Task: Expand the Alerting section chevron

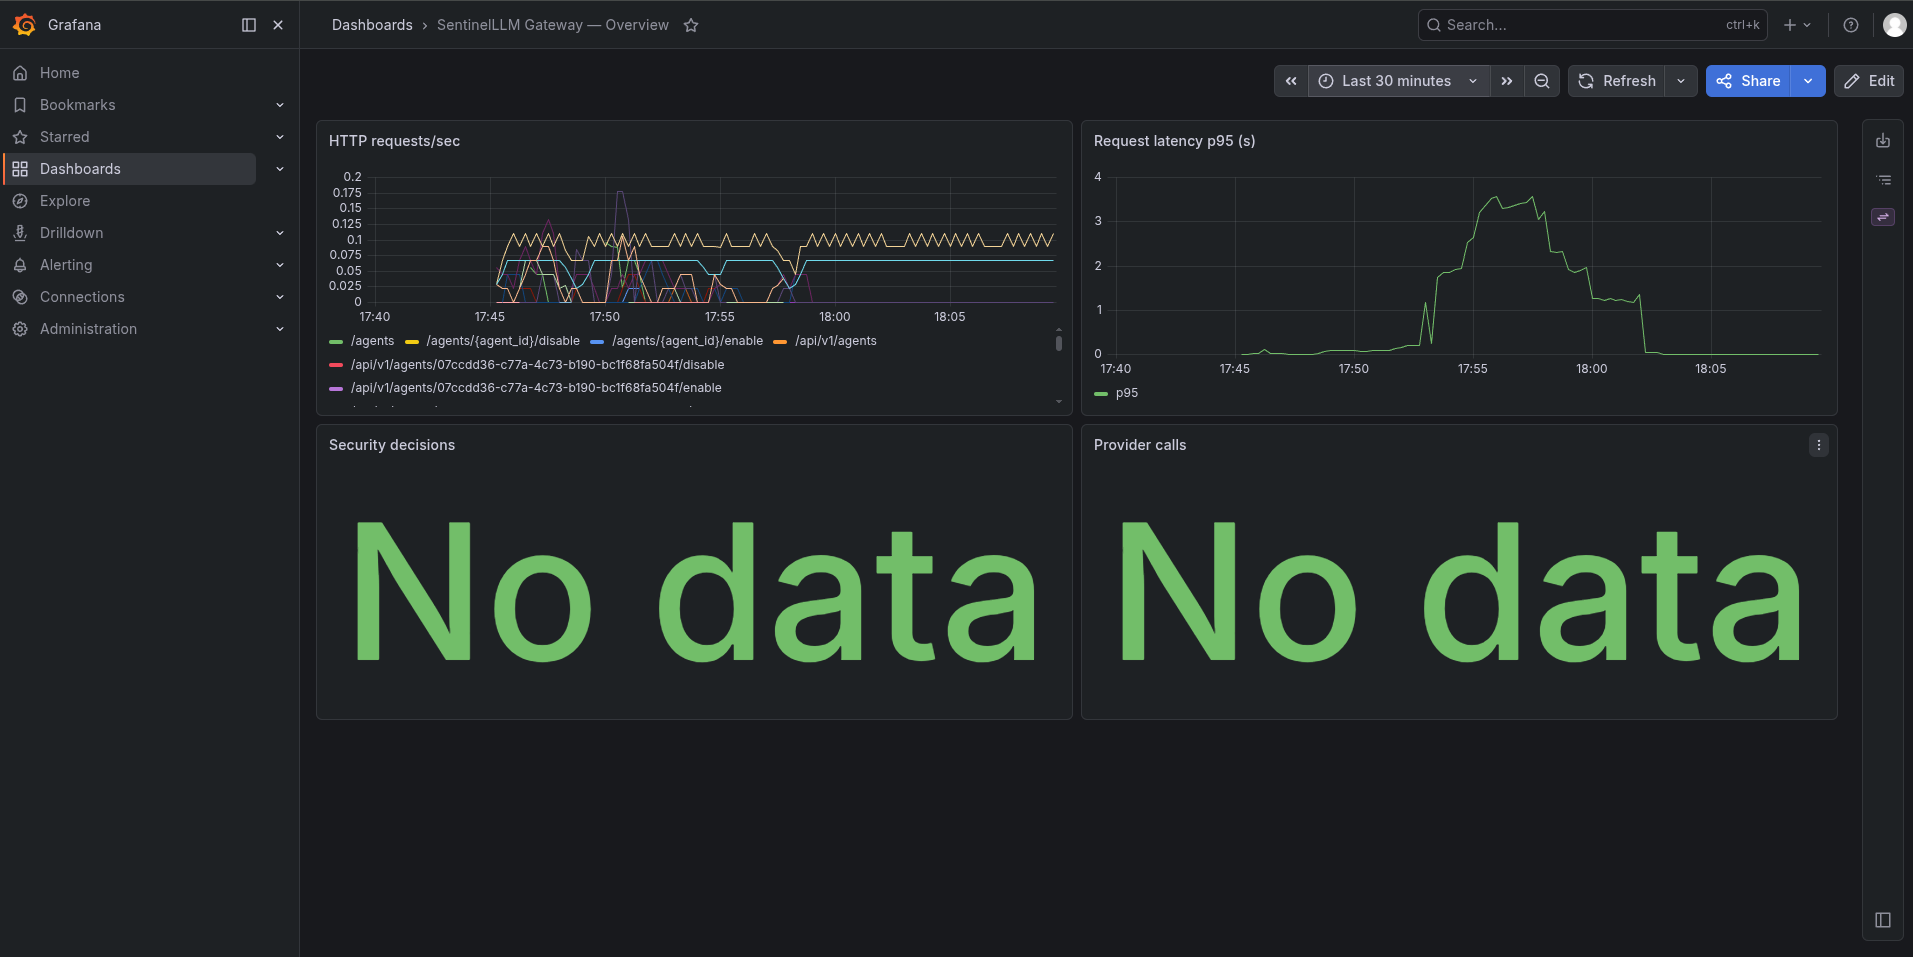Action: 280,265
